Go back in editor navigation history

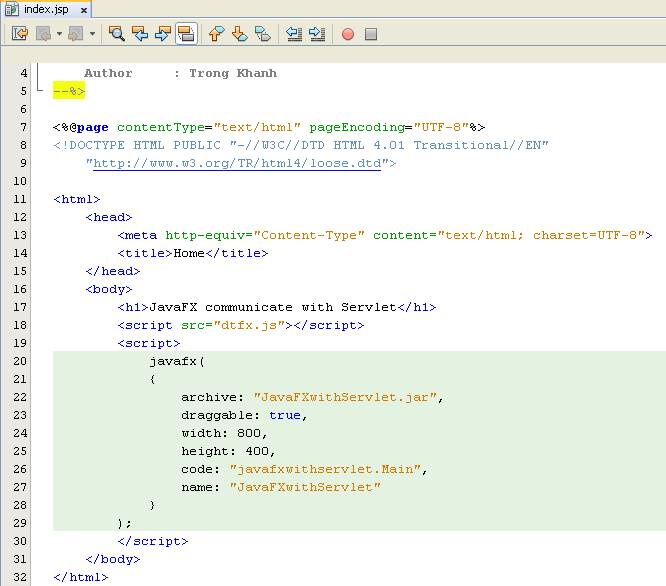43,34
